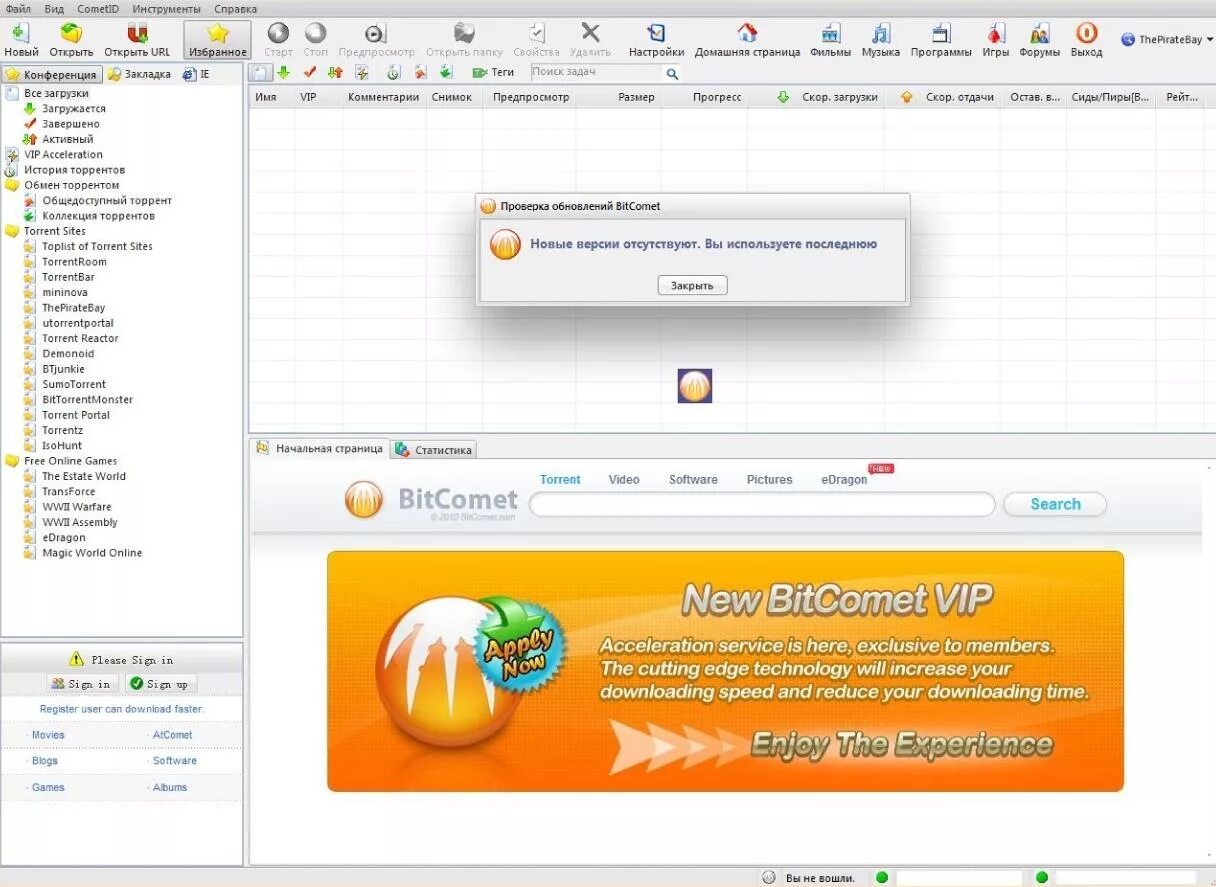
Task: Click the Теги tag button
Action: [493, 72]
